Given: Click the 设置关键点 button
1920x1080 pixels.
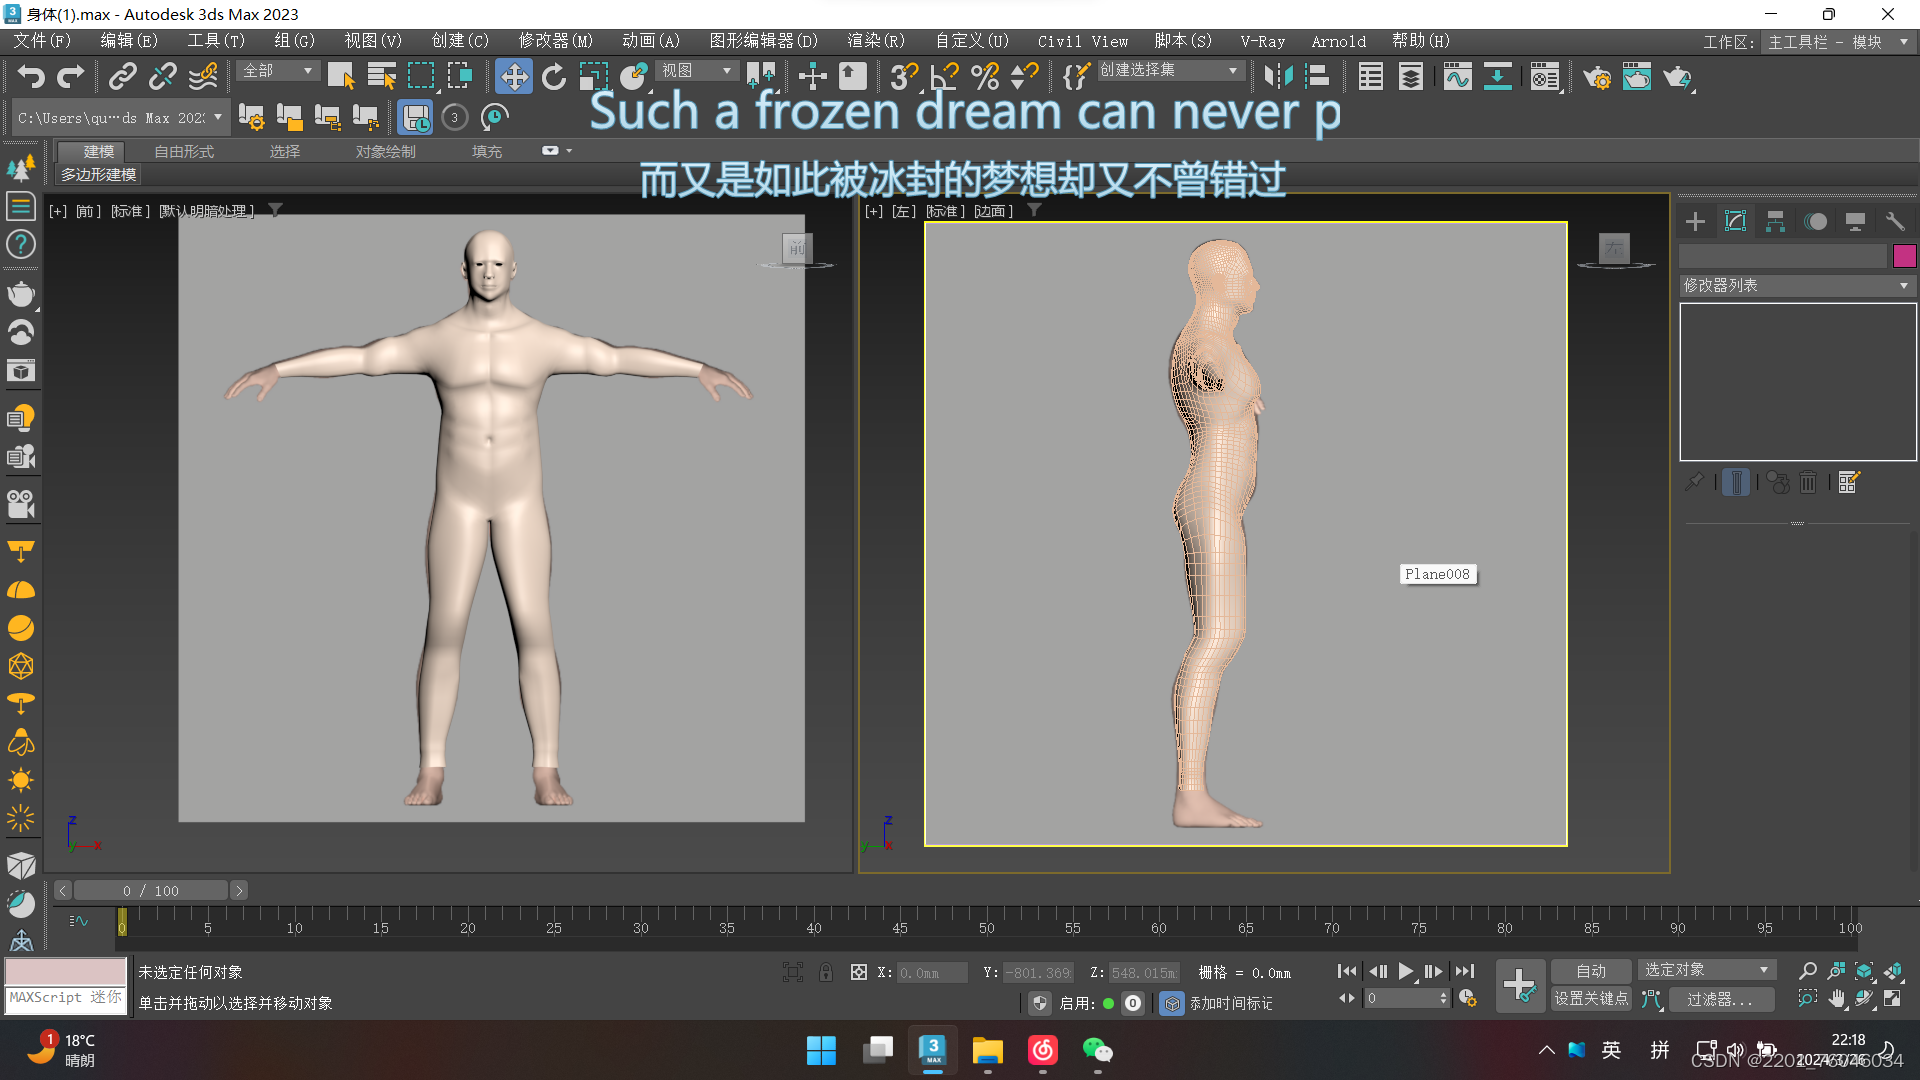Looking at the screenshot, I should point(1590,999).
